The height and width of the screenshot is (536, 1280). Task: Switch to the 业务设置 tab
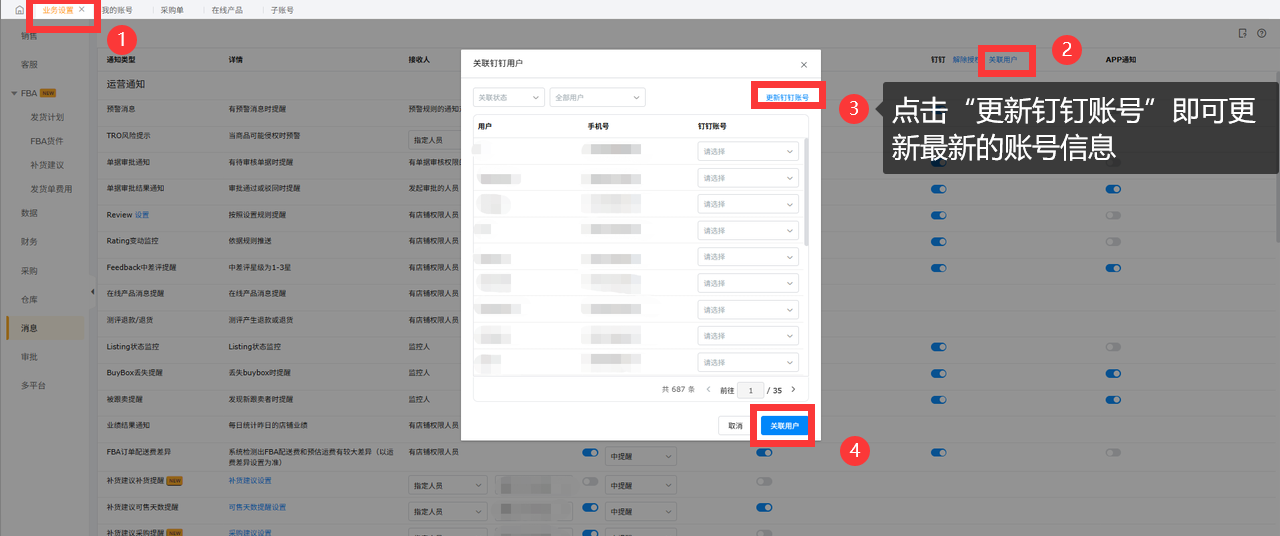pos(58,9)
